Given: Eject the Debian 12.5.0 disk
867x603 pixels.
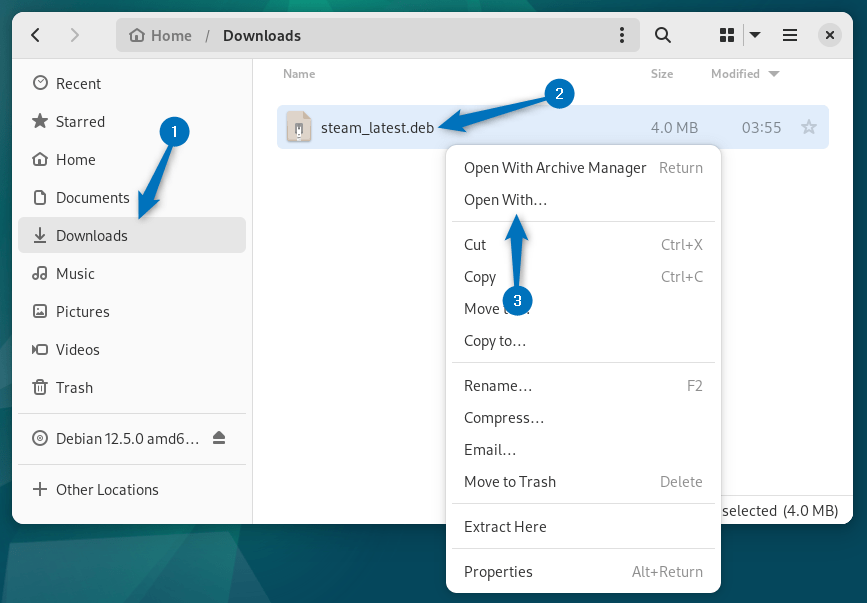Looking at the screenshot, I should point(220,438).
